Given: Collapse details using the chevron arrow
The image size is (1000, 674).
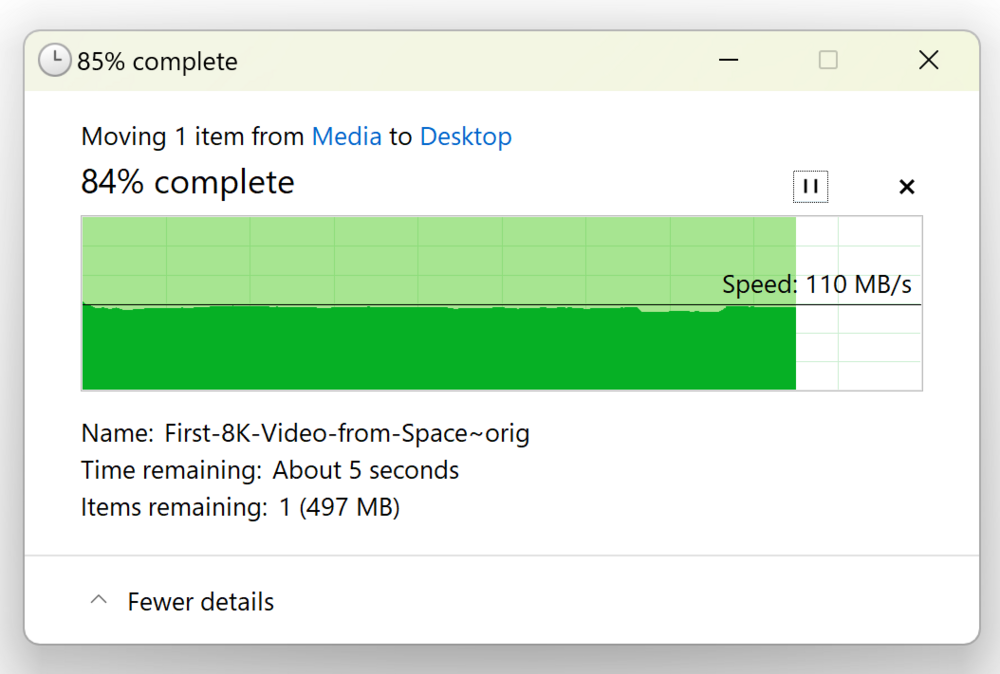Looking at the screenshot, I should click(98, 600).
